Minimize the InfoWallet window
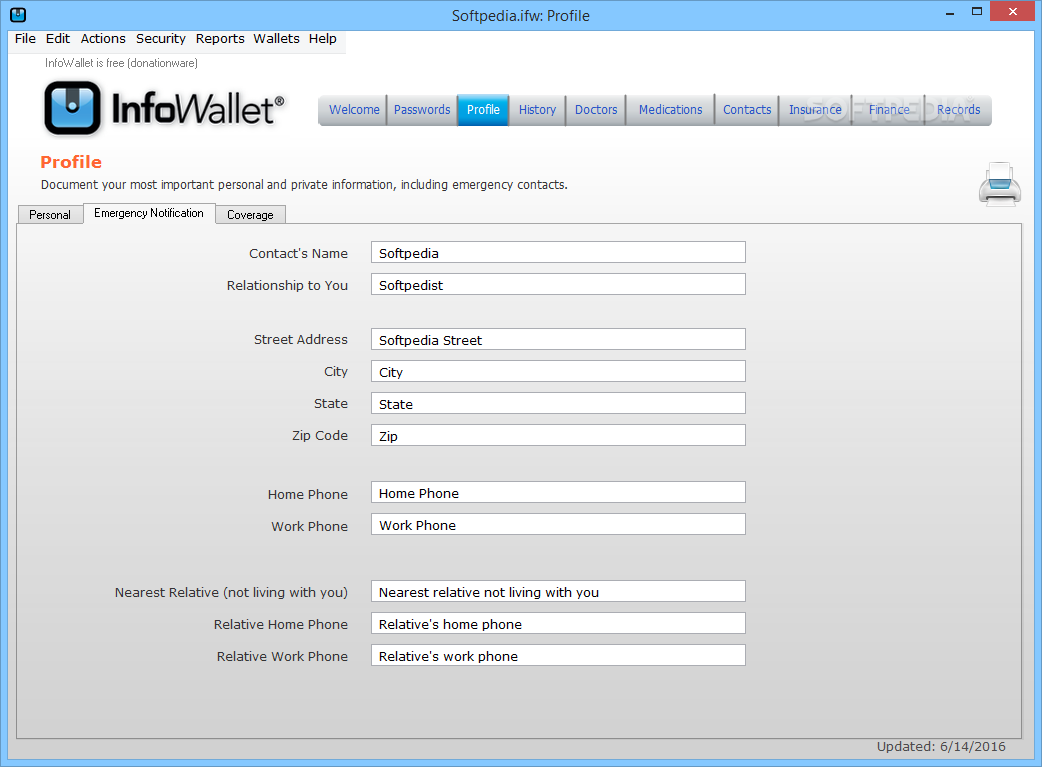Image resolution: width=1042 pixels, height=767 pixels. [x=950, y=12]
